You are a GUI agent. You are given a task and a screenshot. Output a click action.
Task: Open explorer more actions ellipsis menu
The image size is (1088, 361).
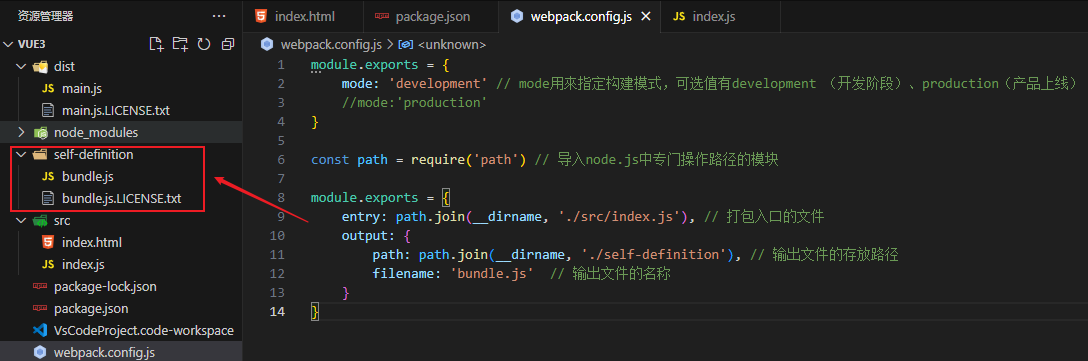tap(219, 16)
